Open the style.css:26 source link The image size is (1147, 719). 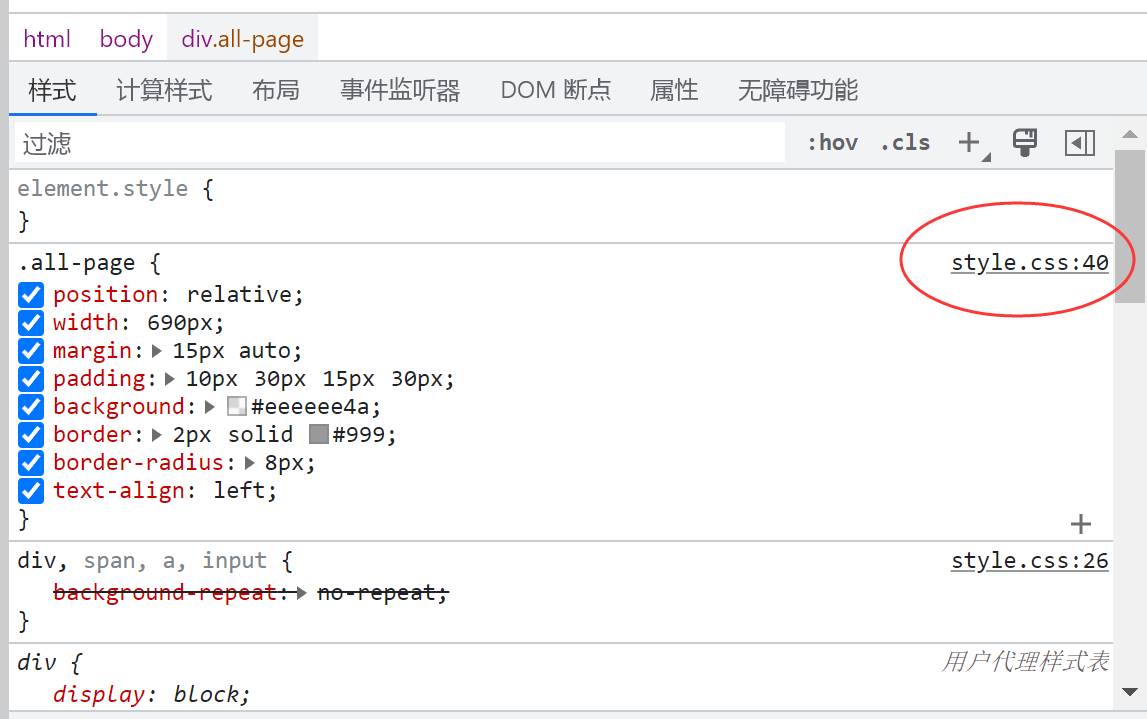(x=1029, y=561)
